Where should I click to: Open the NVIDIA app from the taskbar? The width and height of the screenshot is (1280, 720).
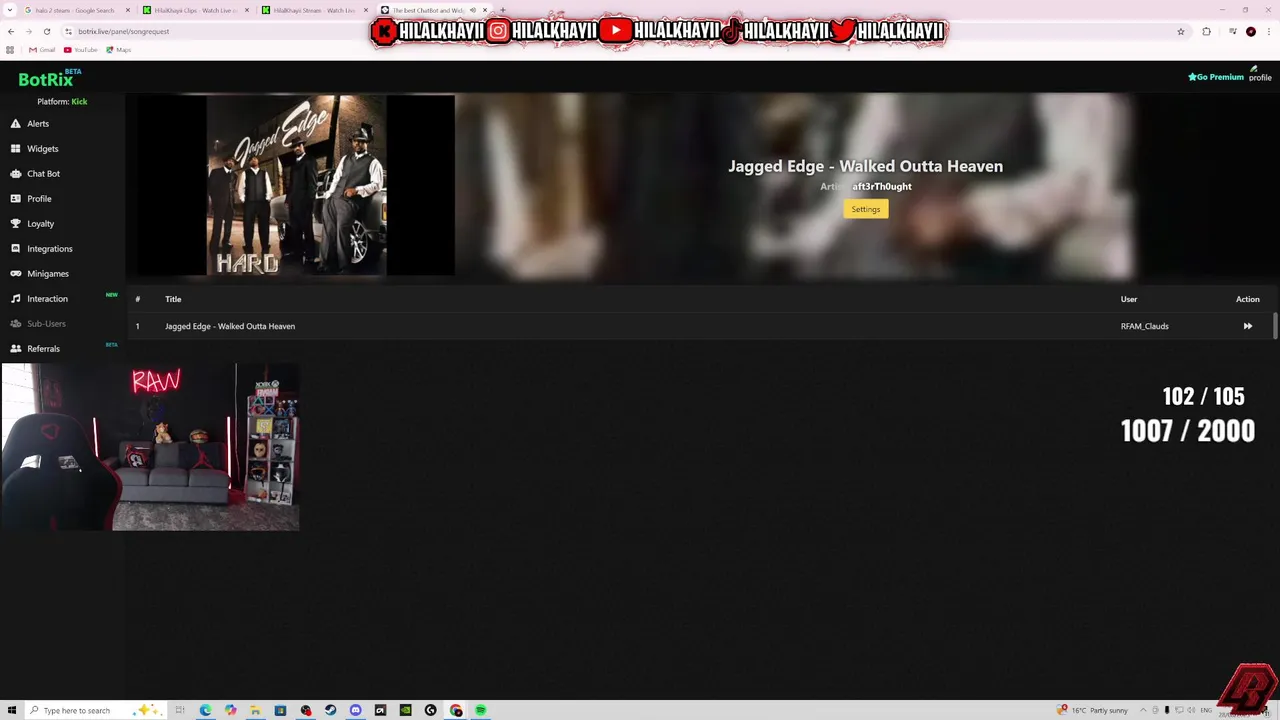pos(405,710)
